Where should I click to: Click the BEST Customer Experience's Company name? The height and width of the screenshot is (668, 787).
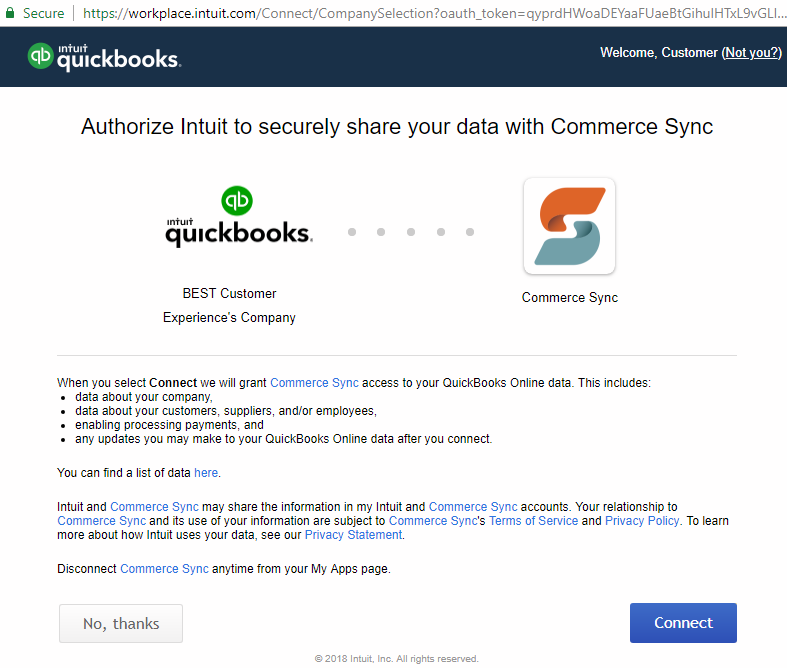click(x=229, y=306)
